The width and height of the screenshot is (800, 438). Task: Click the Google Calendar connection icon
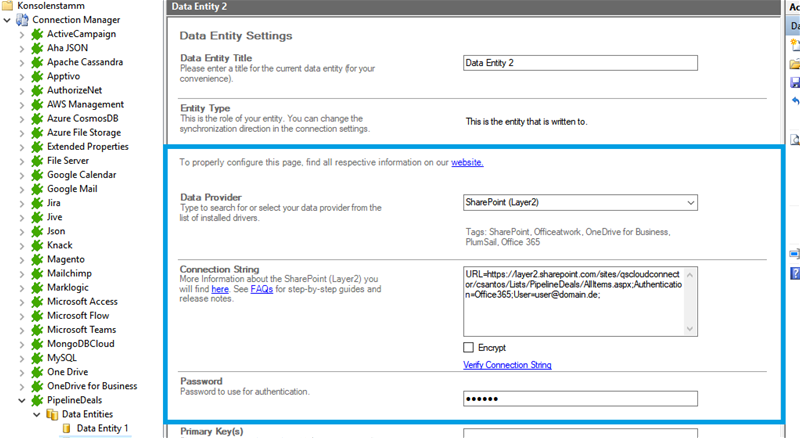pos(37,174)
